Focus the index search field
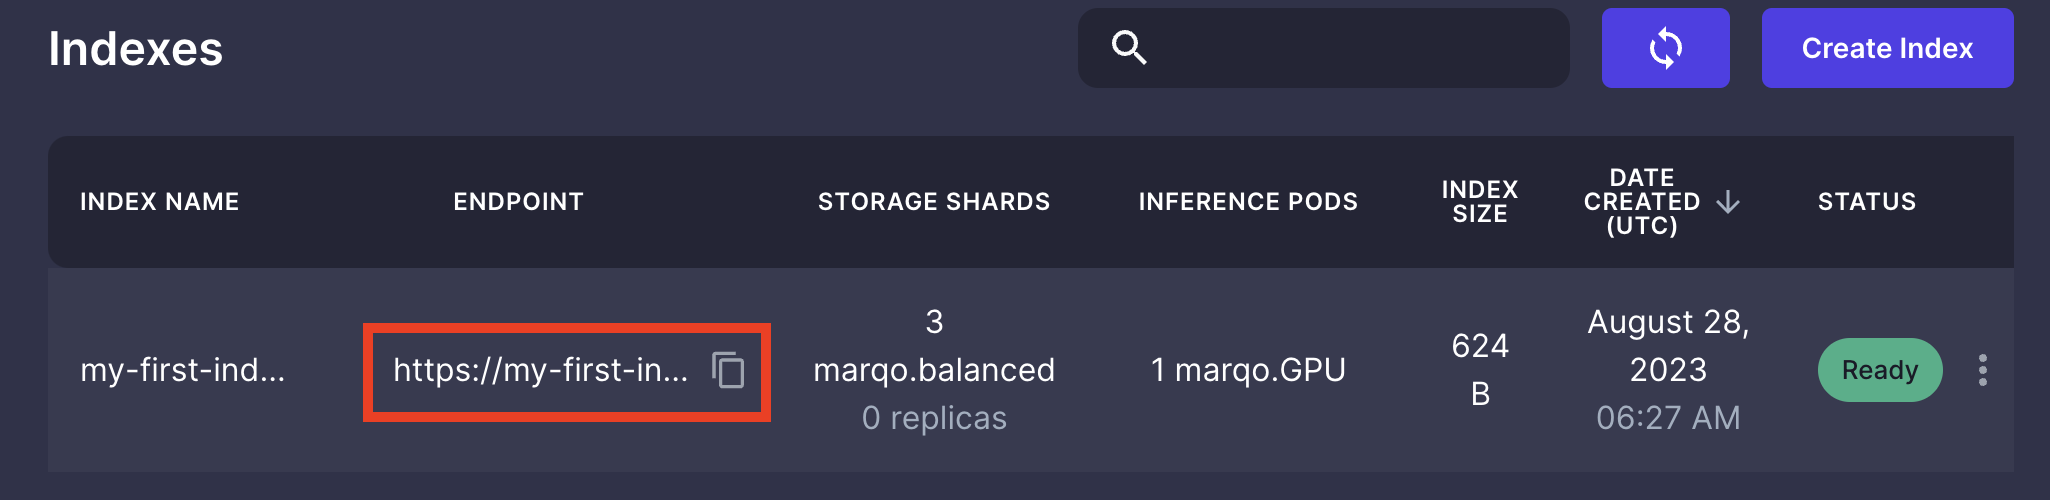 [1323, 48]
